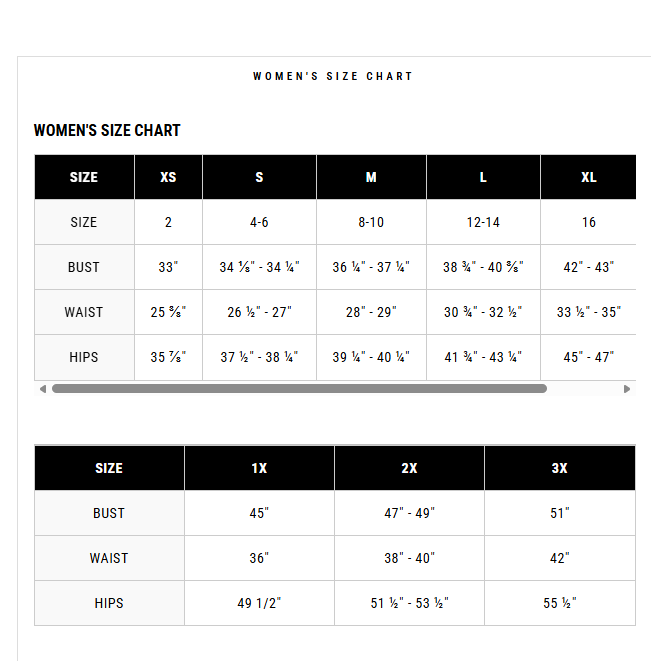Click the M waist cell 28" - 29"
This screenshot has height=661, width=651.
(371, 312)
